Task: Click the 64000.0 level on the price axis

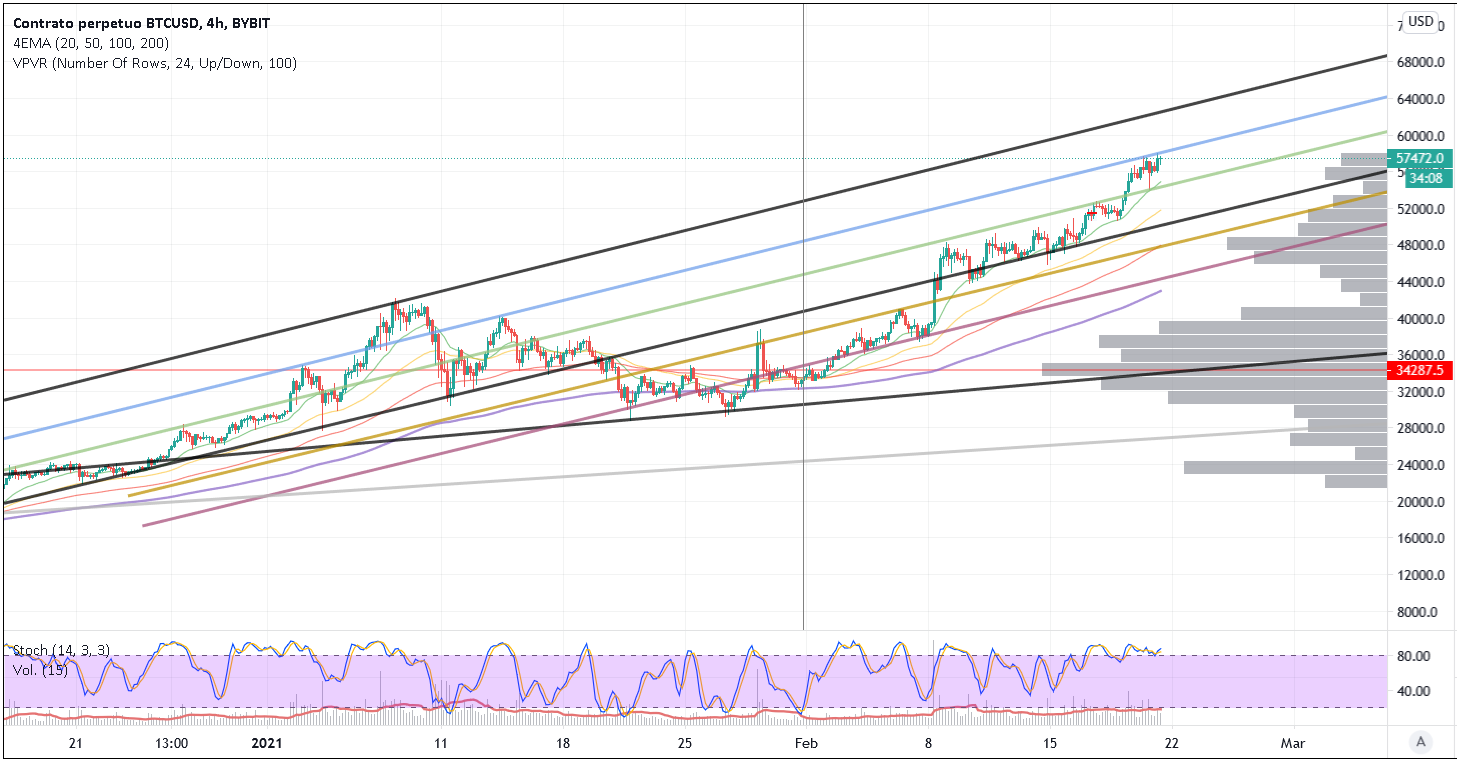Action: (x=1419, y=99)
